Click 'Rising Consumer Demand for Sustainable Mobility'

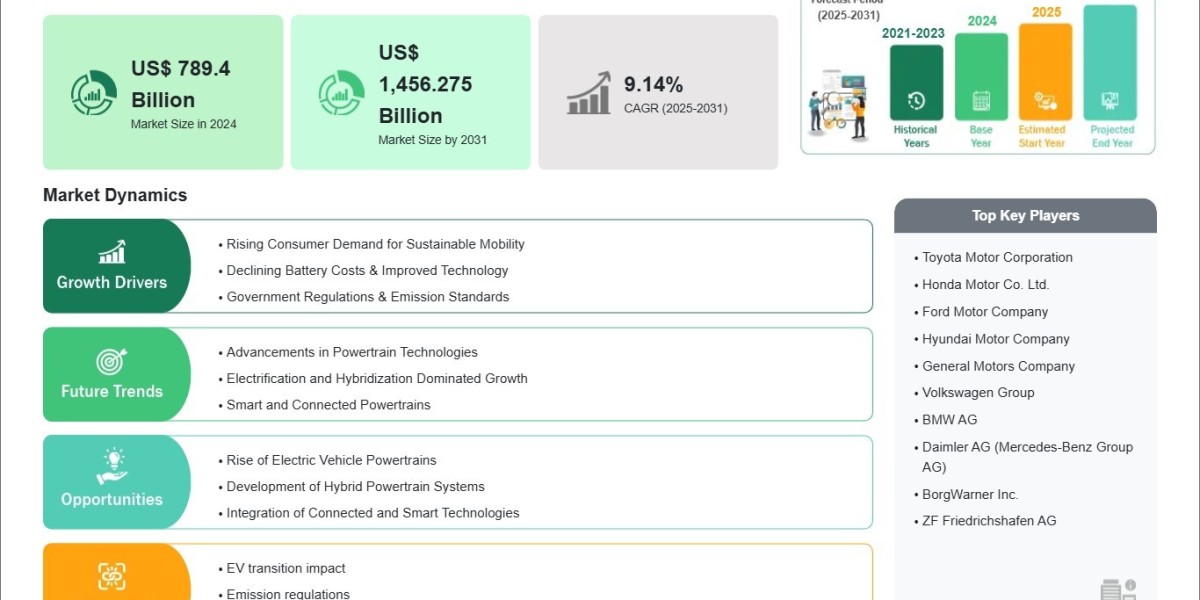click(375, 244)
